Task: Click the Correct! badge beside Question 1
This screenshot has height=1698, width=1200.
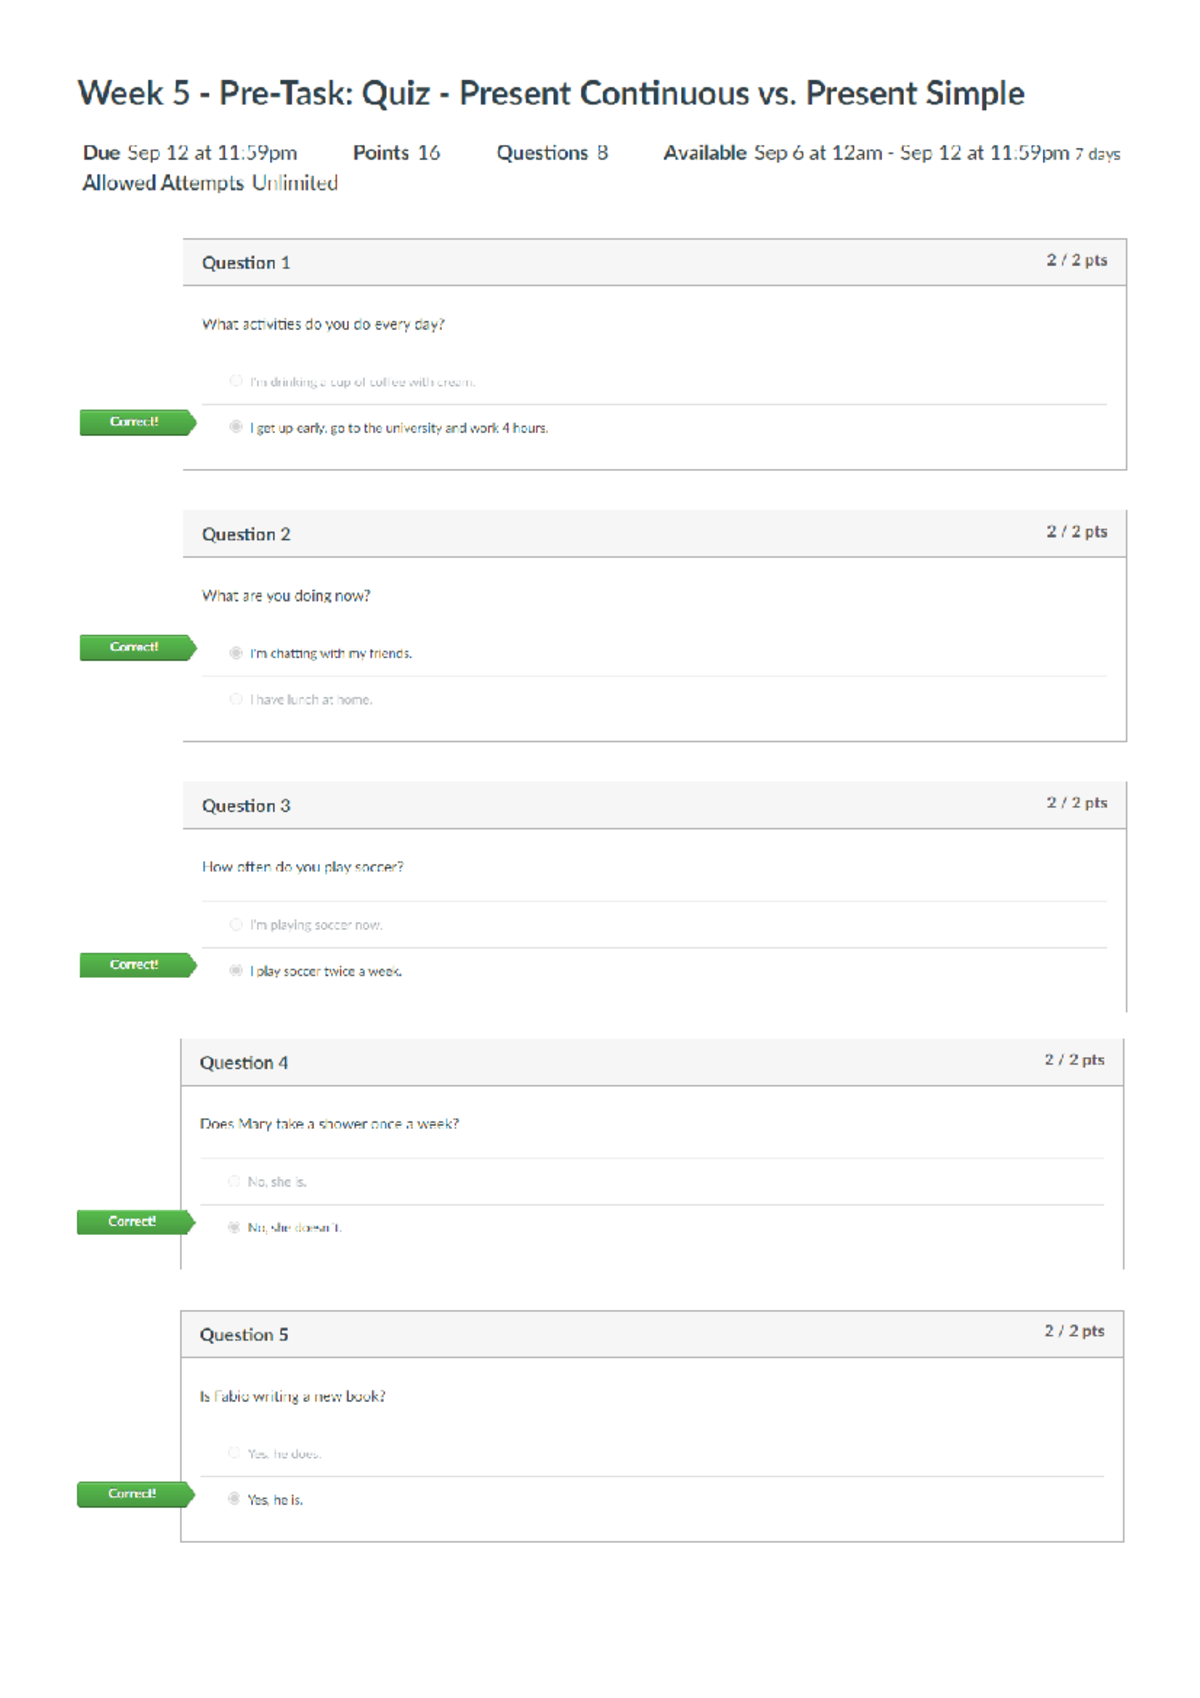Action: click(137, 422)
